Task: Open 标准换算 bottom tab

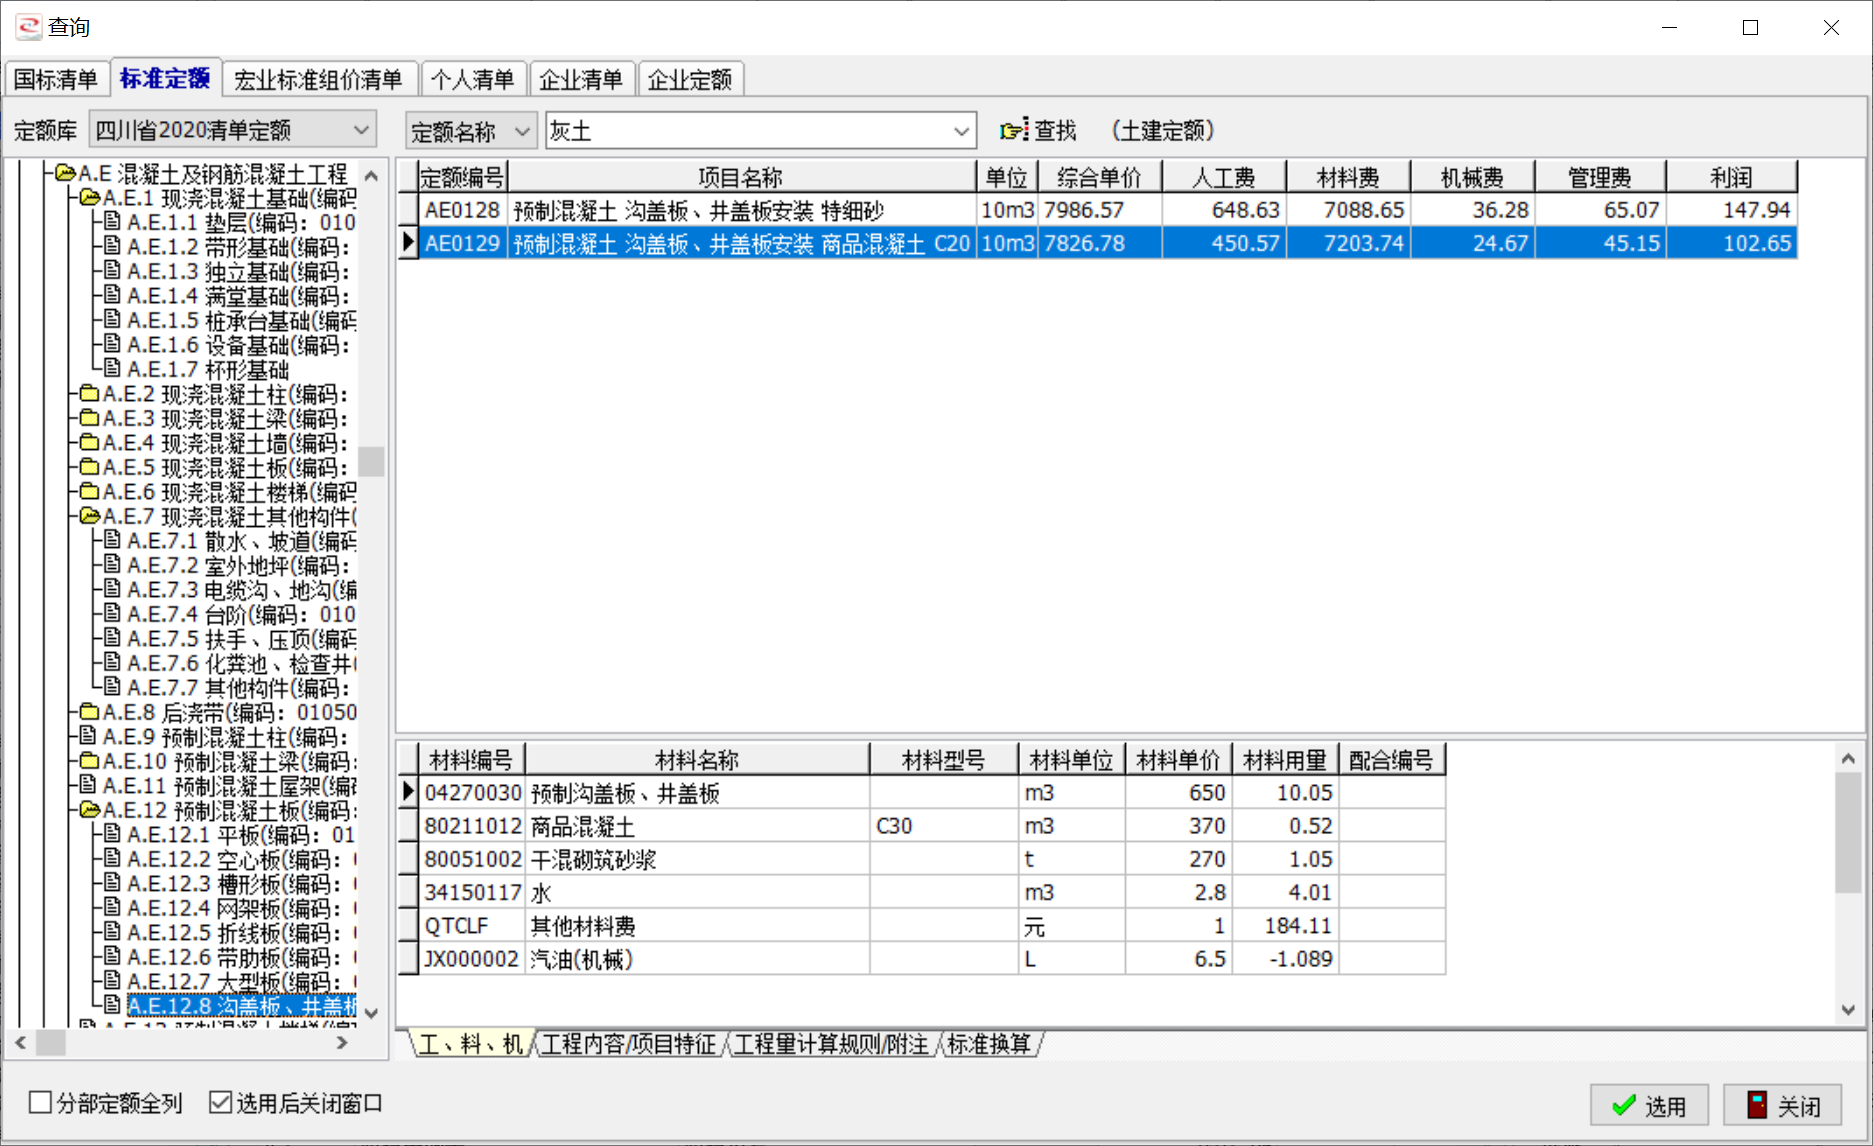Action: 989,1044
